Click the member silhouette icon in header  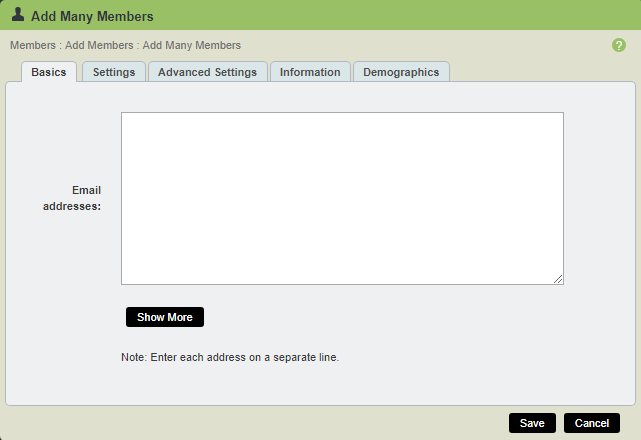tap(18, 15)
